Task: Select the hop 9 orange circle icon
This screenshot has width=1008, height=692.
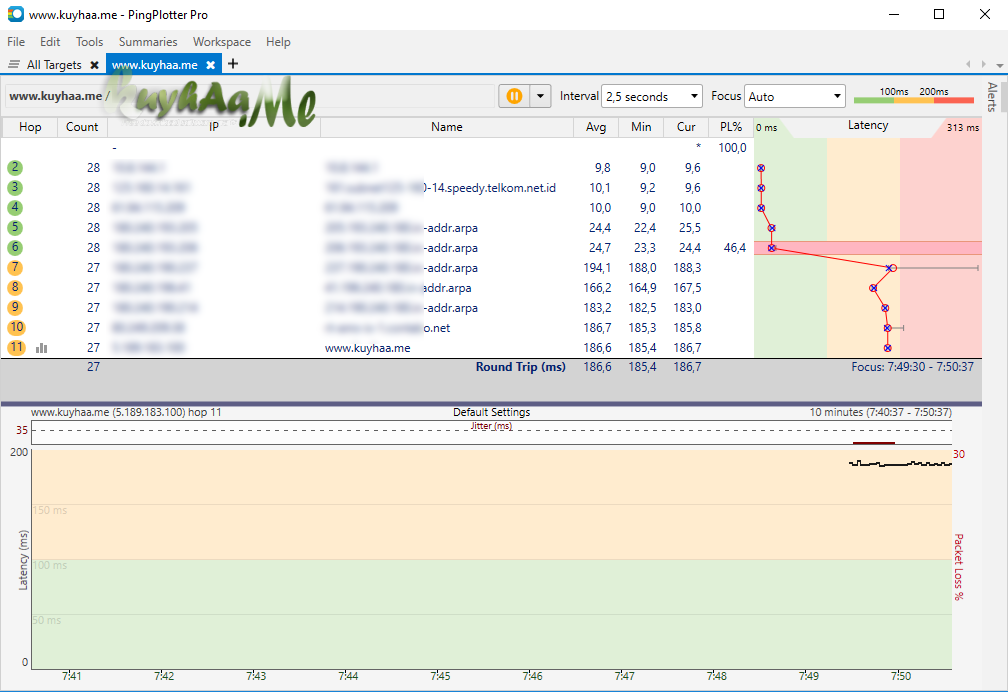Action: tap(15, 307)
